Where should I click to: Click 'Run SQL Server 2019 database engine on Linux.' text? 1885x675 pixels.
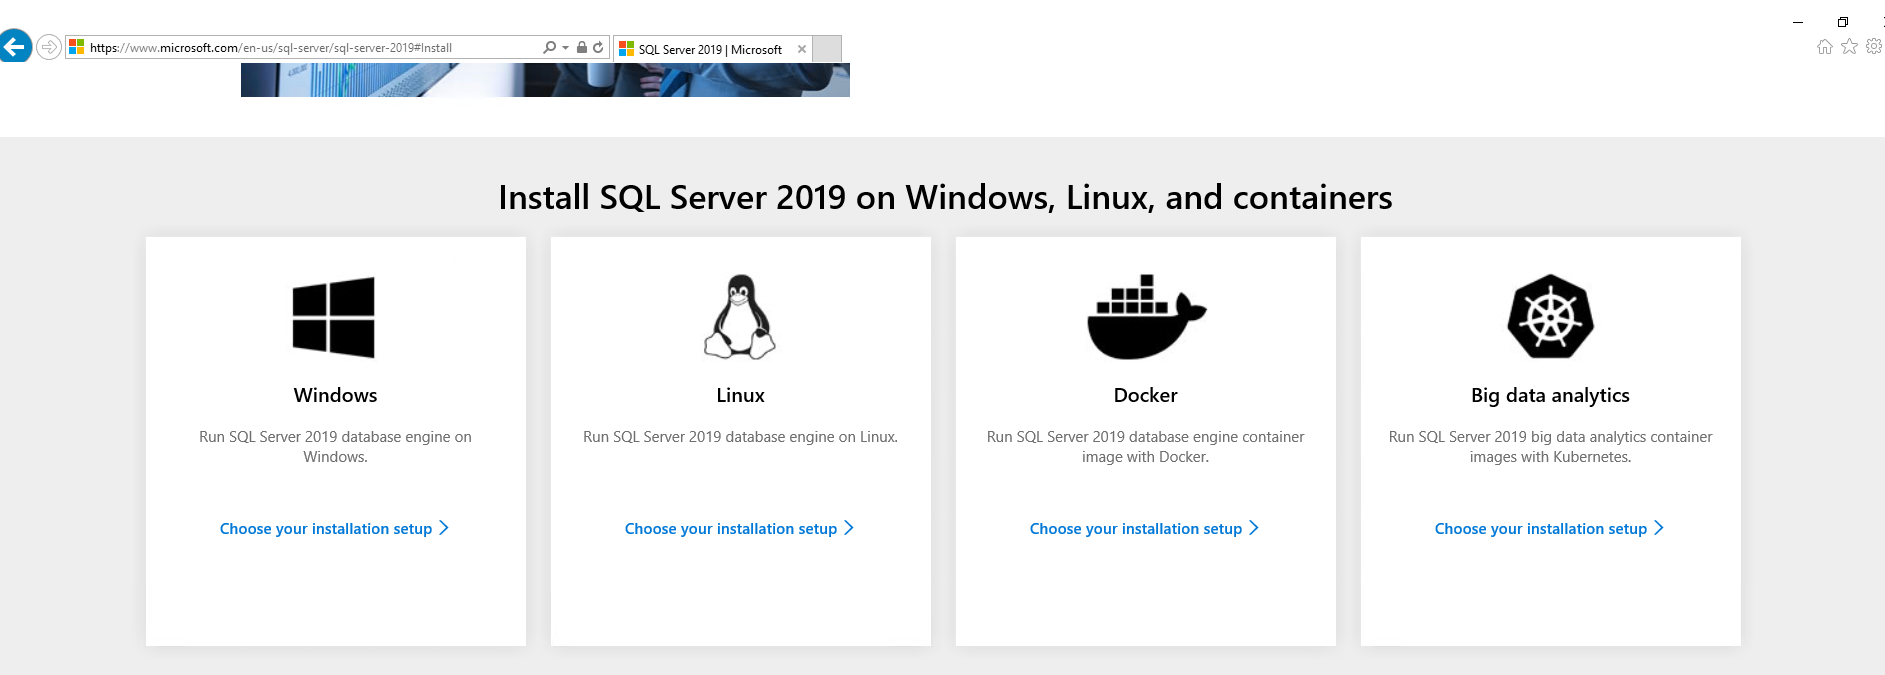740,437
